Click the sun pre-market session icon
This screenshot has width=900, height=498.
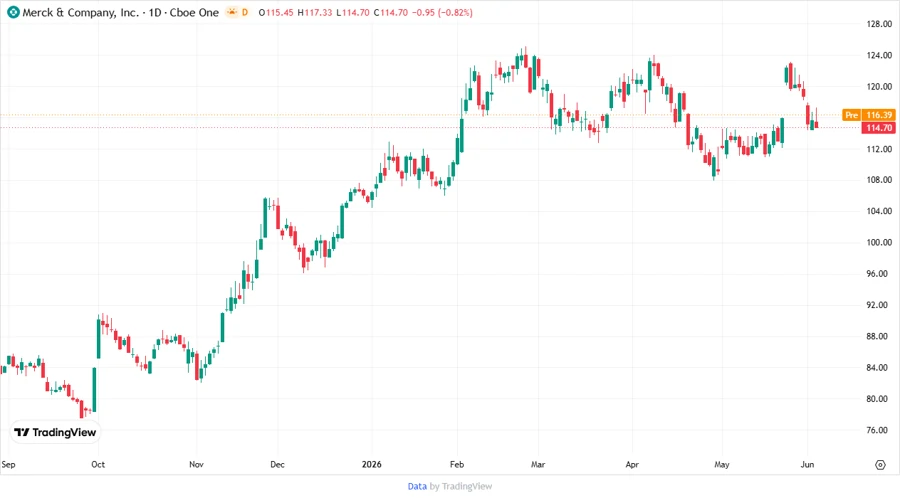[x=232, y=13]
